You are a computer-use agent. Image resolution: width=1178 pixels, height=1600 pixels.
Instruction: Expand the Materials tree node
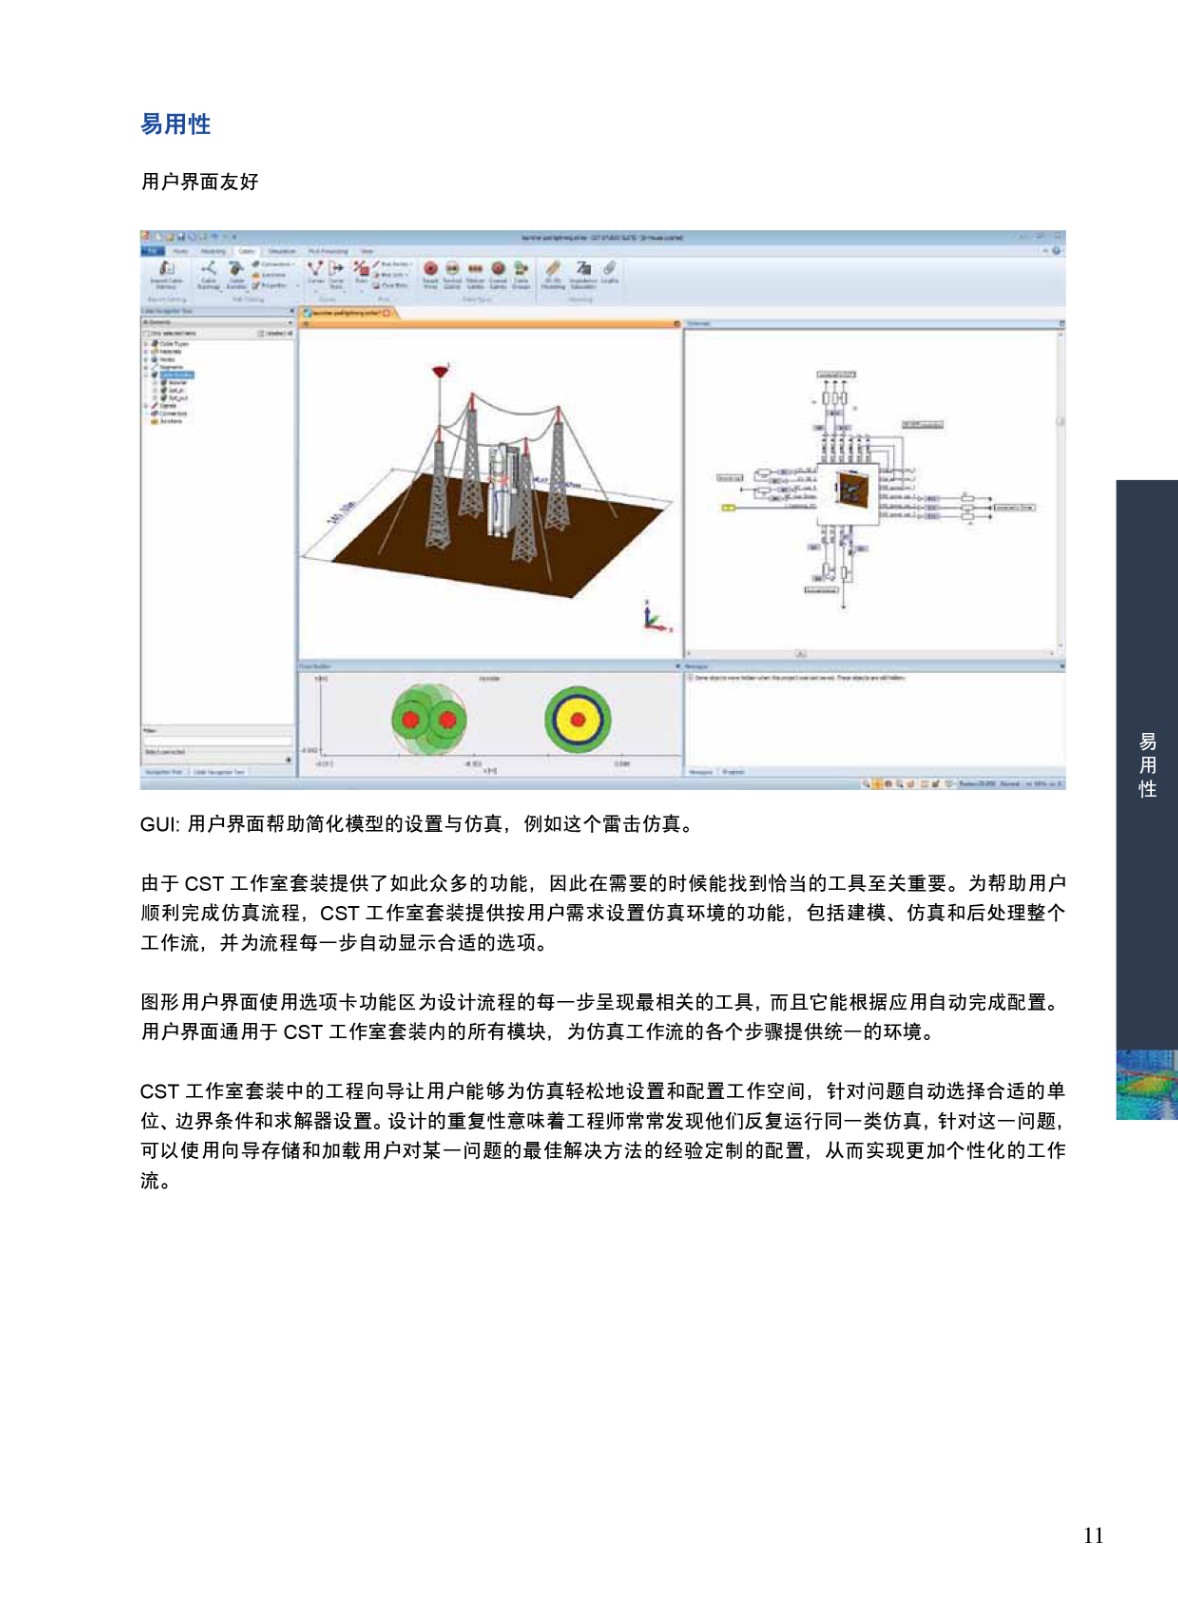pos(146,351)
